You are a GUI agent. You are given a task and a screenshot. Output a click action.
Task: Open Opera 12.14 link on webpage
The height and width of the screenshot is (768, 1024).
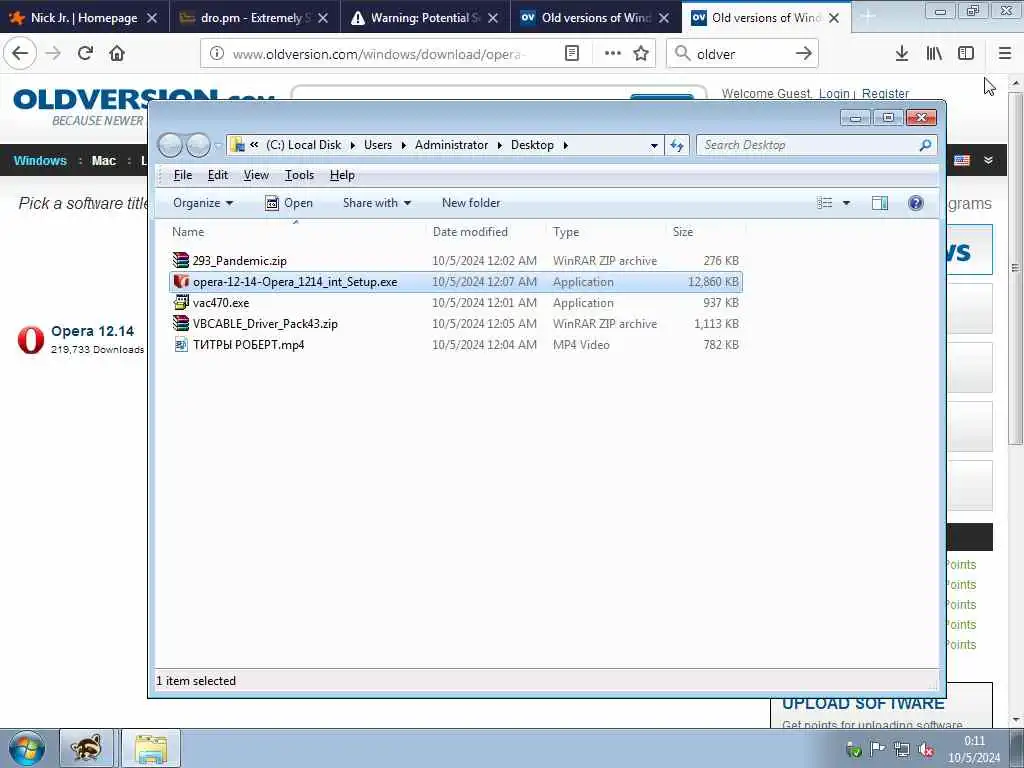92,331
